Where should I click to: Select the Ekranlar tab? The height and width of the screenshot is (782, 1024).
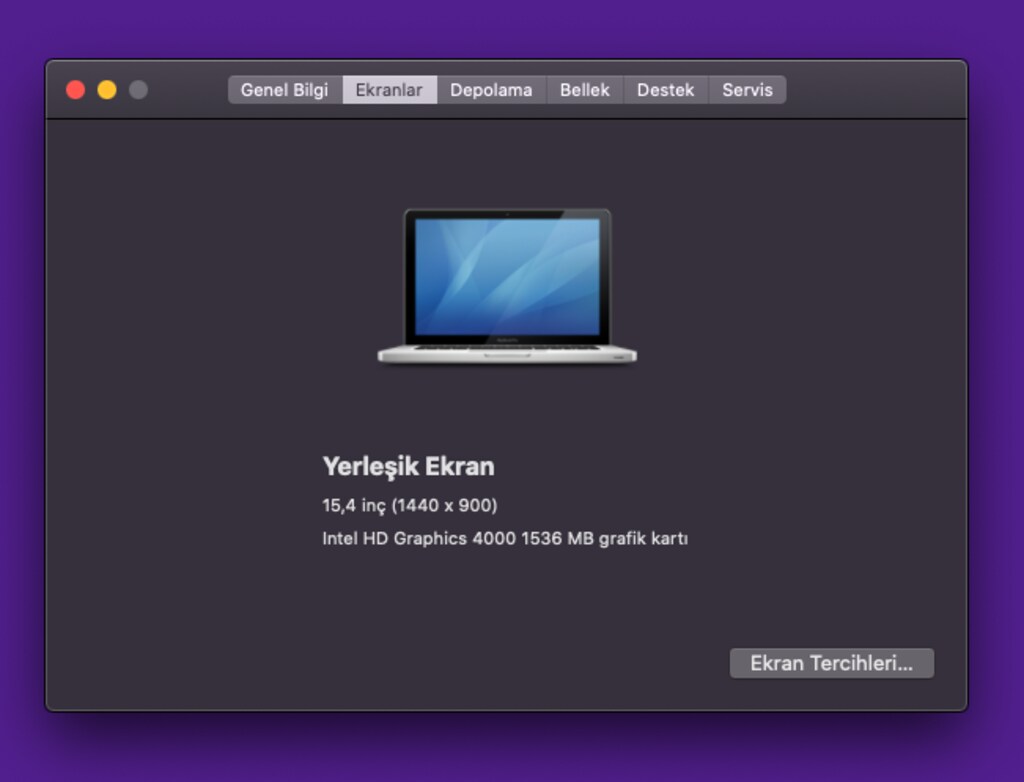(x=389, y=90)
